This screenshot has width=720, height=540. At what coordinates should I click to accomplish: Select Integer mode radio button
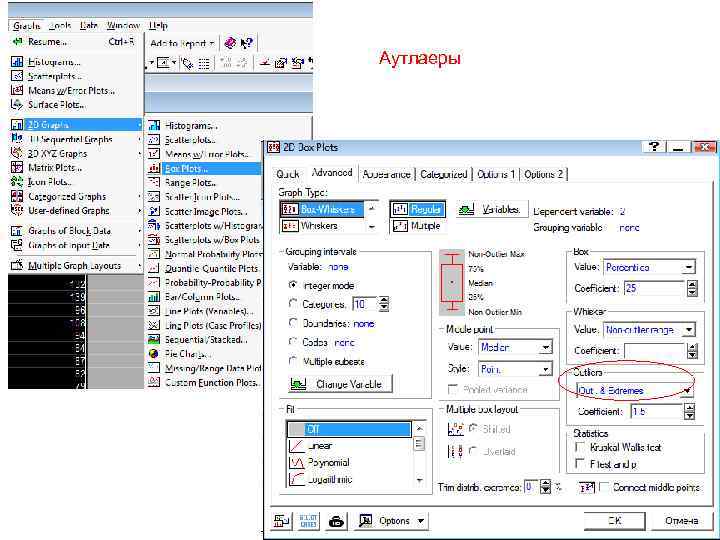293,285
